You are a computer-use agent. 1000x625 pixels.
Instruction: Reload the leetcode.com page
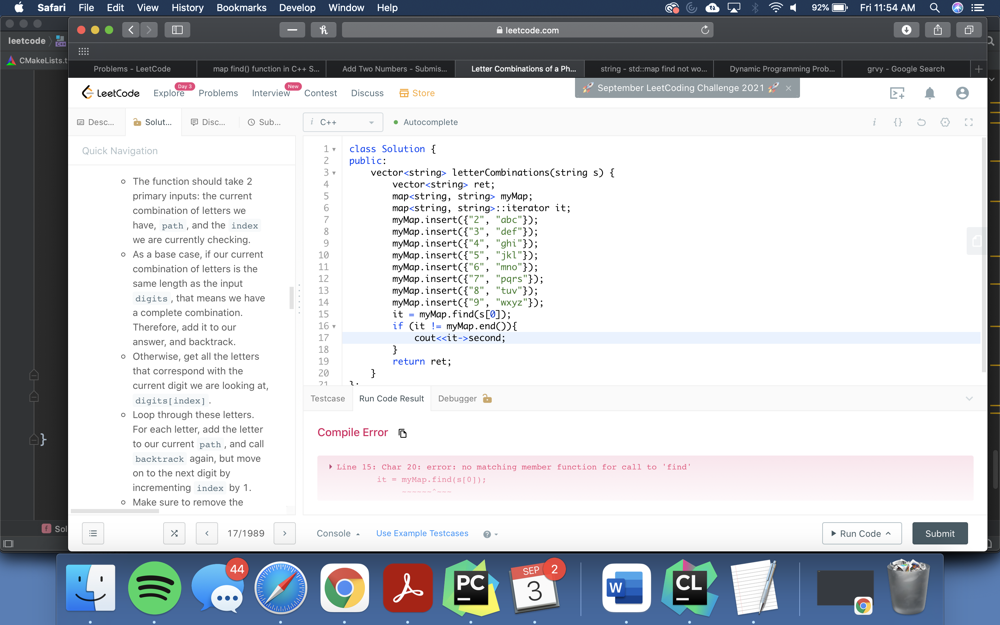pyautogui.click(x=705, y=30)
